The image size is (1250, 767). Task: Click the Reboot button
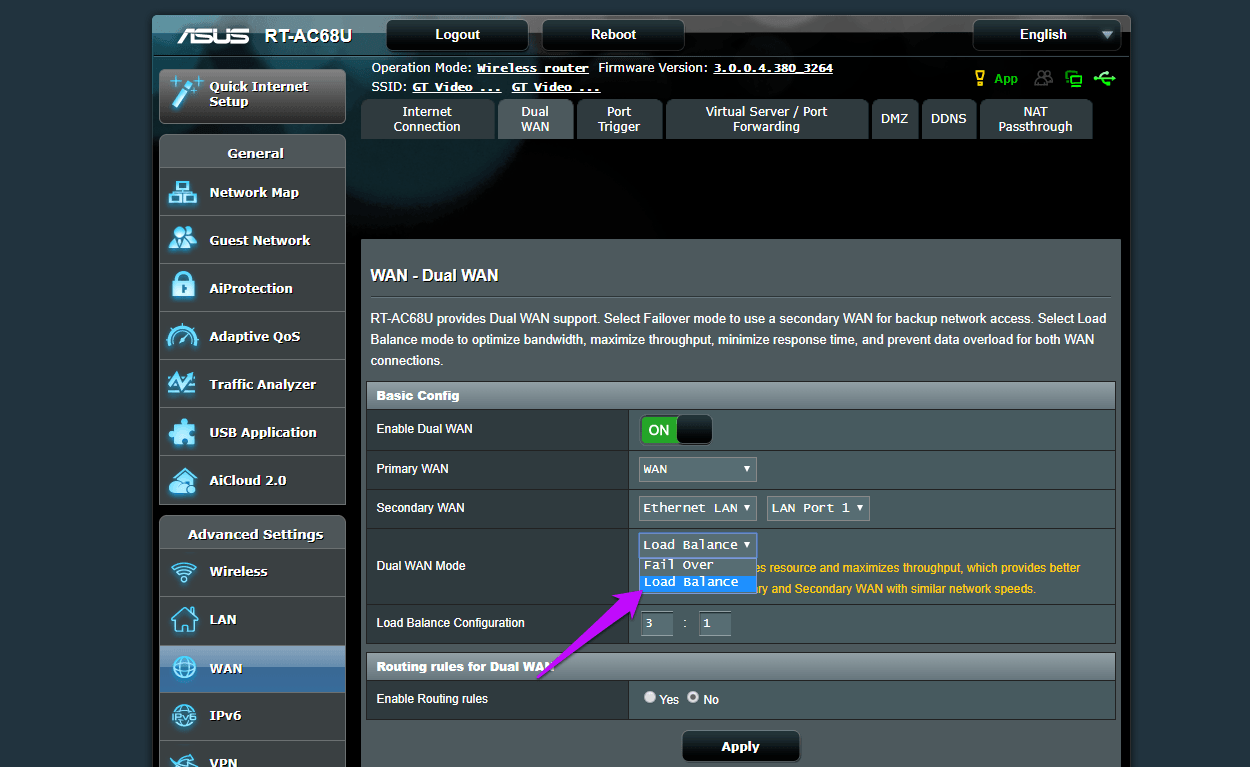click(x=613, y=35)
